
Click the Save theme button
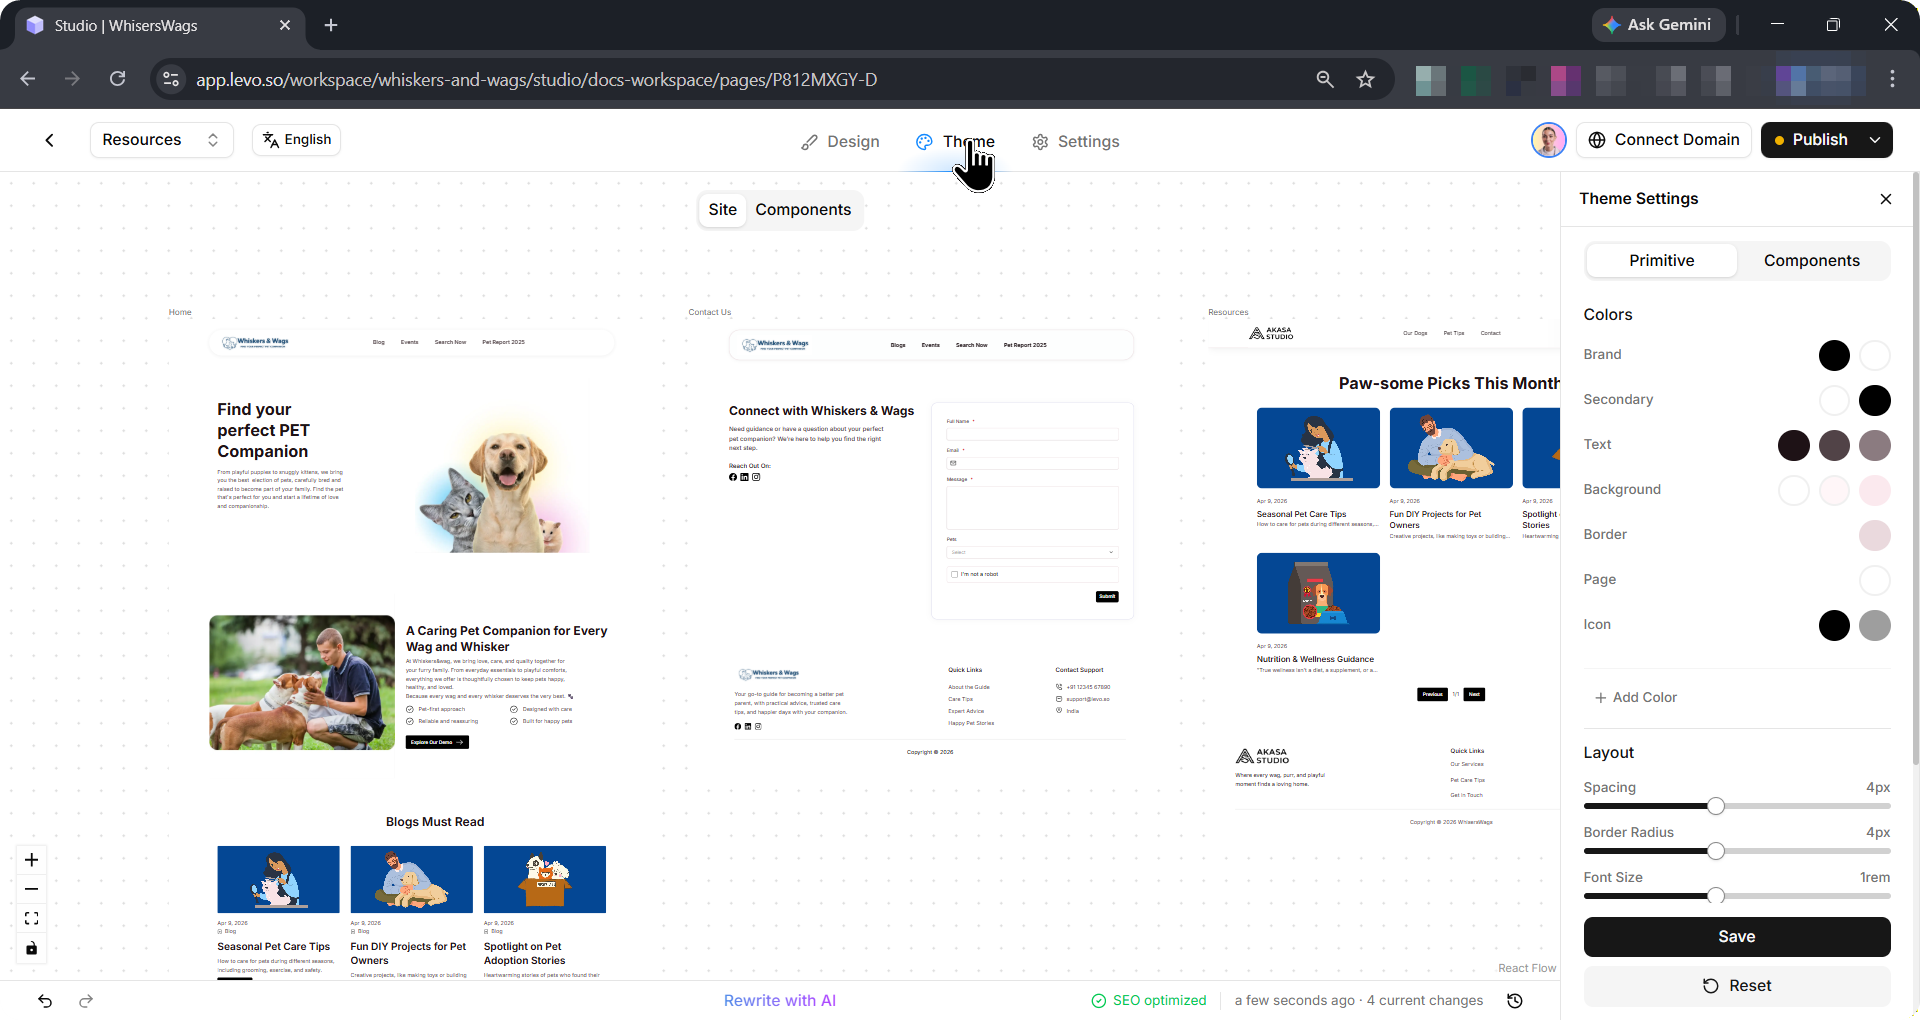(1736, 937)
